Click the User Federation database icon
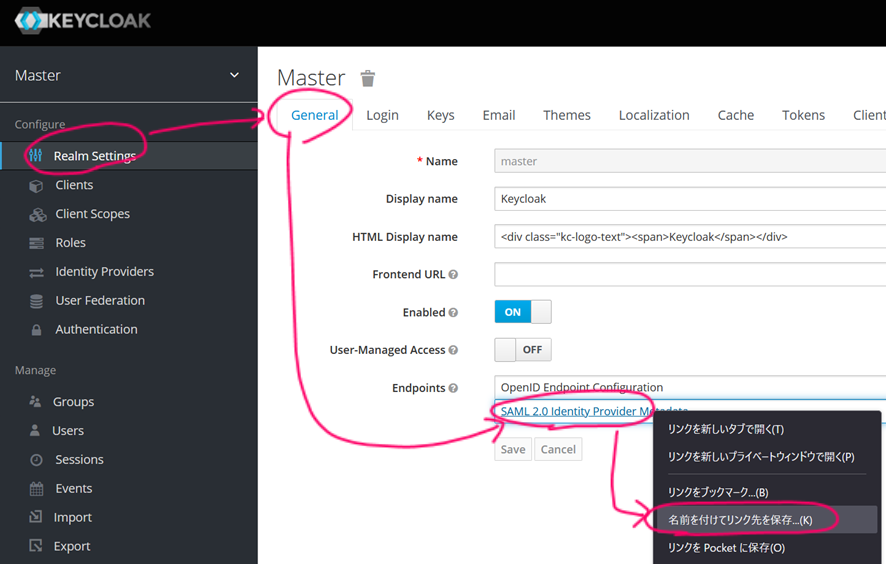The width and height of the screenshot is (886, 564). click(x=36, y=301)
